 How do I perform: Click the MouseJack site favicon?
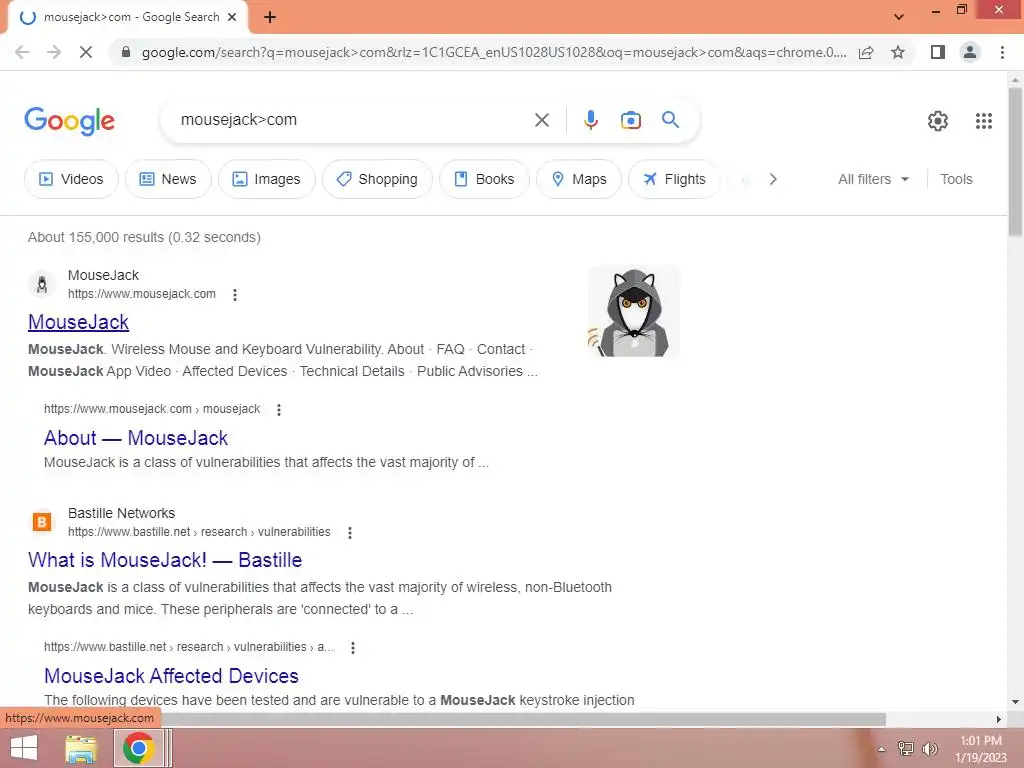pyautogui.click(x=42, y=284)
